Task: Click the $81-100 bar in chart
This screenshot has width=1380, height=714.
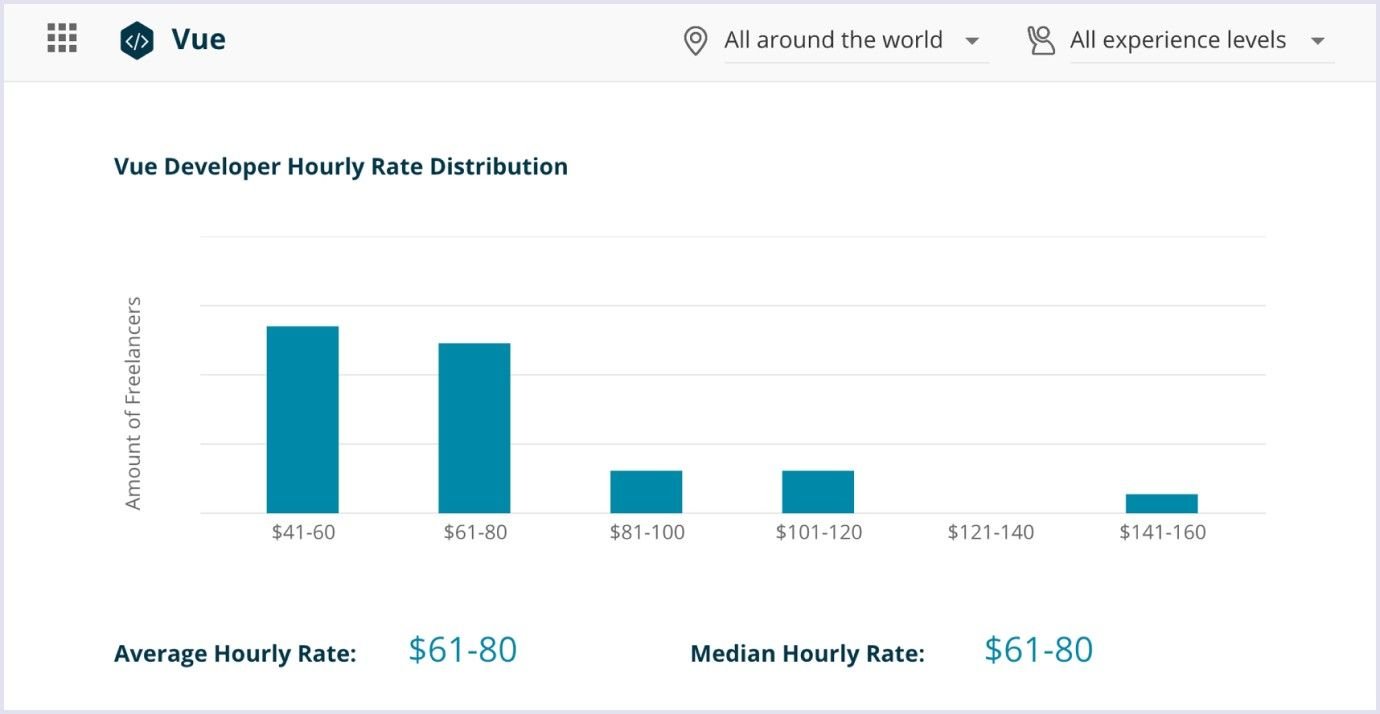Action: pyautogui.click(x=646, y=492)
